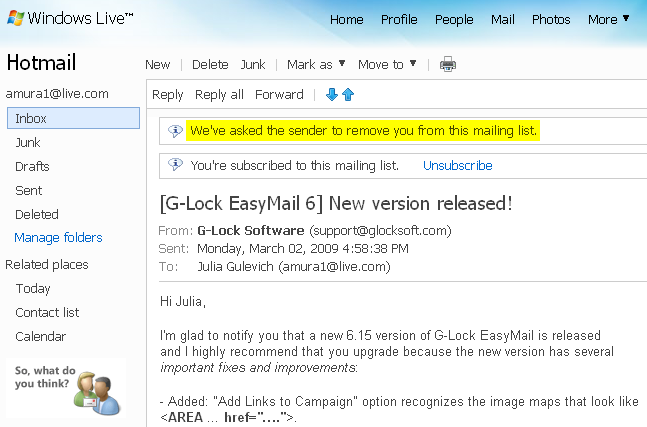Go to next message with down arrow
This screenshot has width=647, height=427.
pos(332,94)
